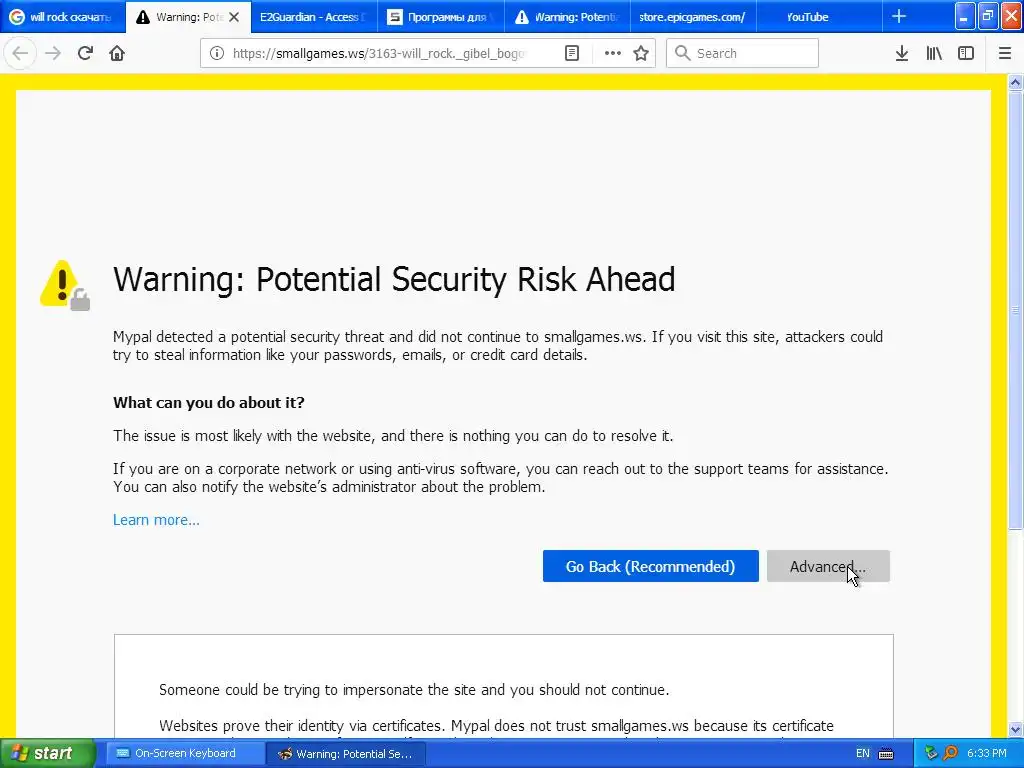Toggle reader view icon
Screen dimensions: 1024x768
pos(571,53)
